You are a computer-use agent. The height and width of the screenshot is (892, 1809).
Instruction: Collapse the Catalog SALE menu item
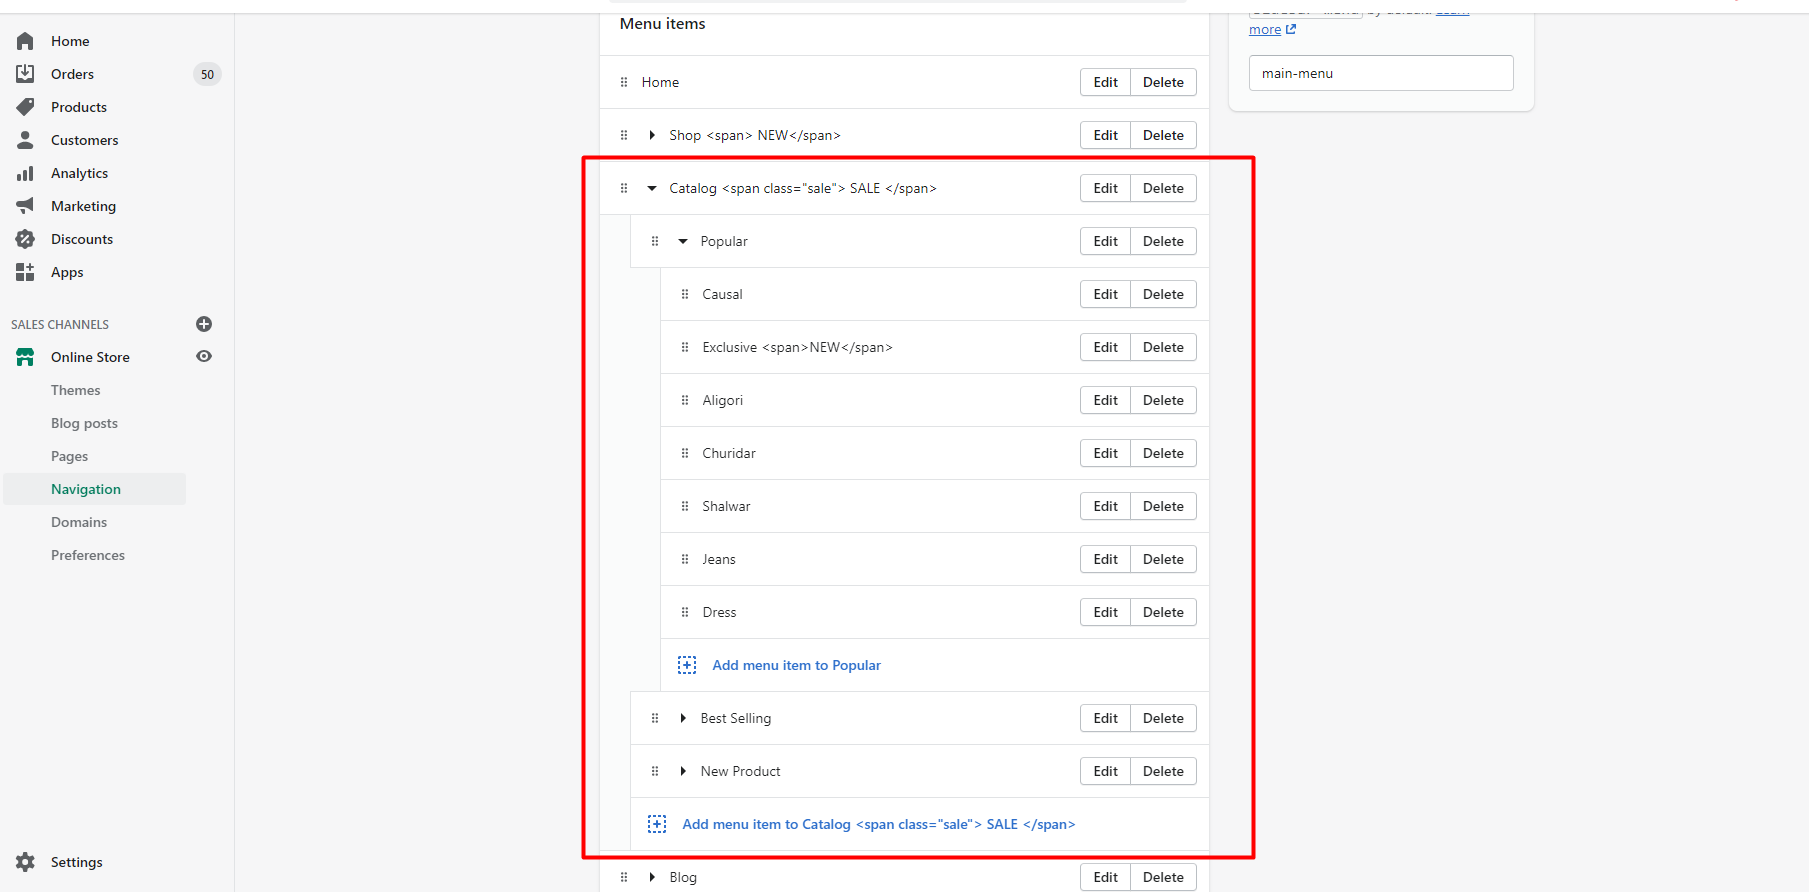coord(652,188)
